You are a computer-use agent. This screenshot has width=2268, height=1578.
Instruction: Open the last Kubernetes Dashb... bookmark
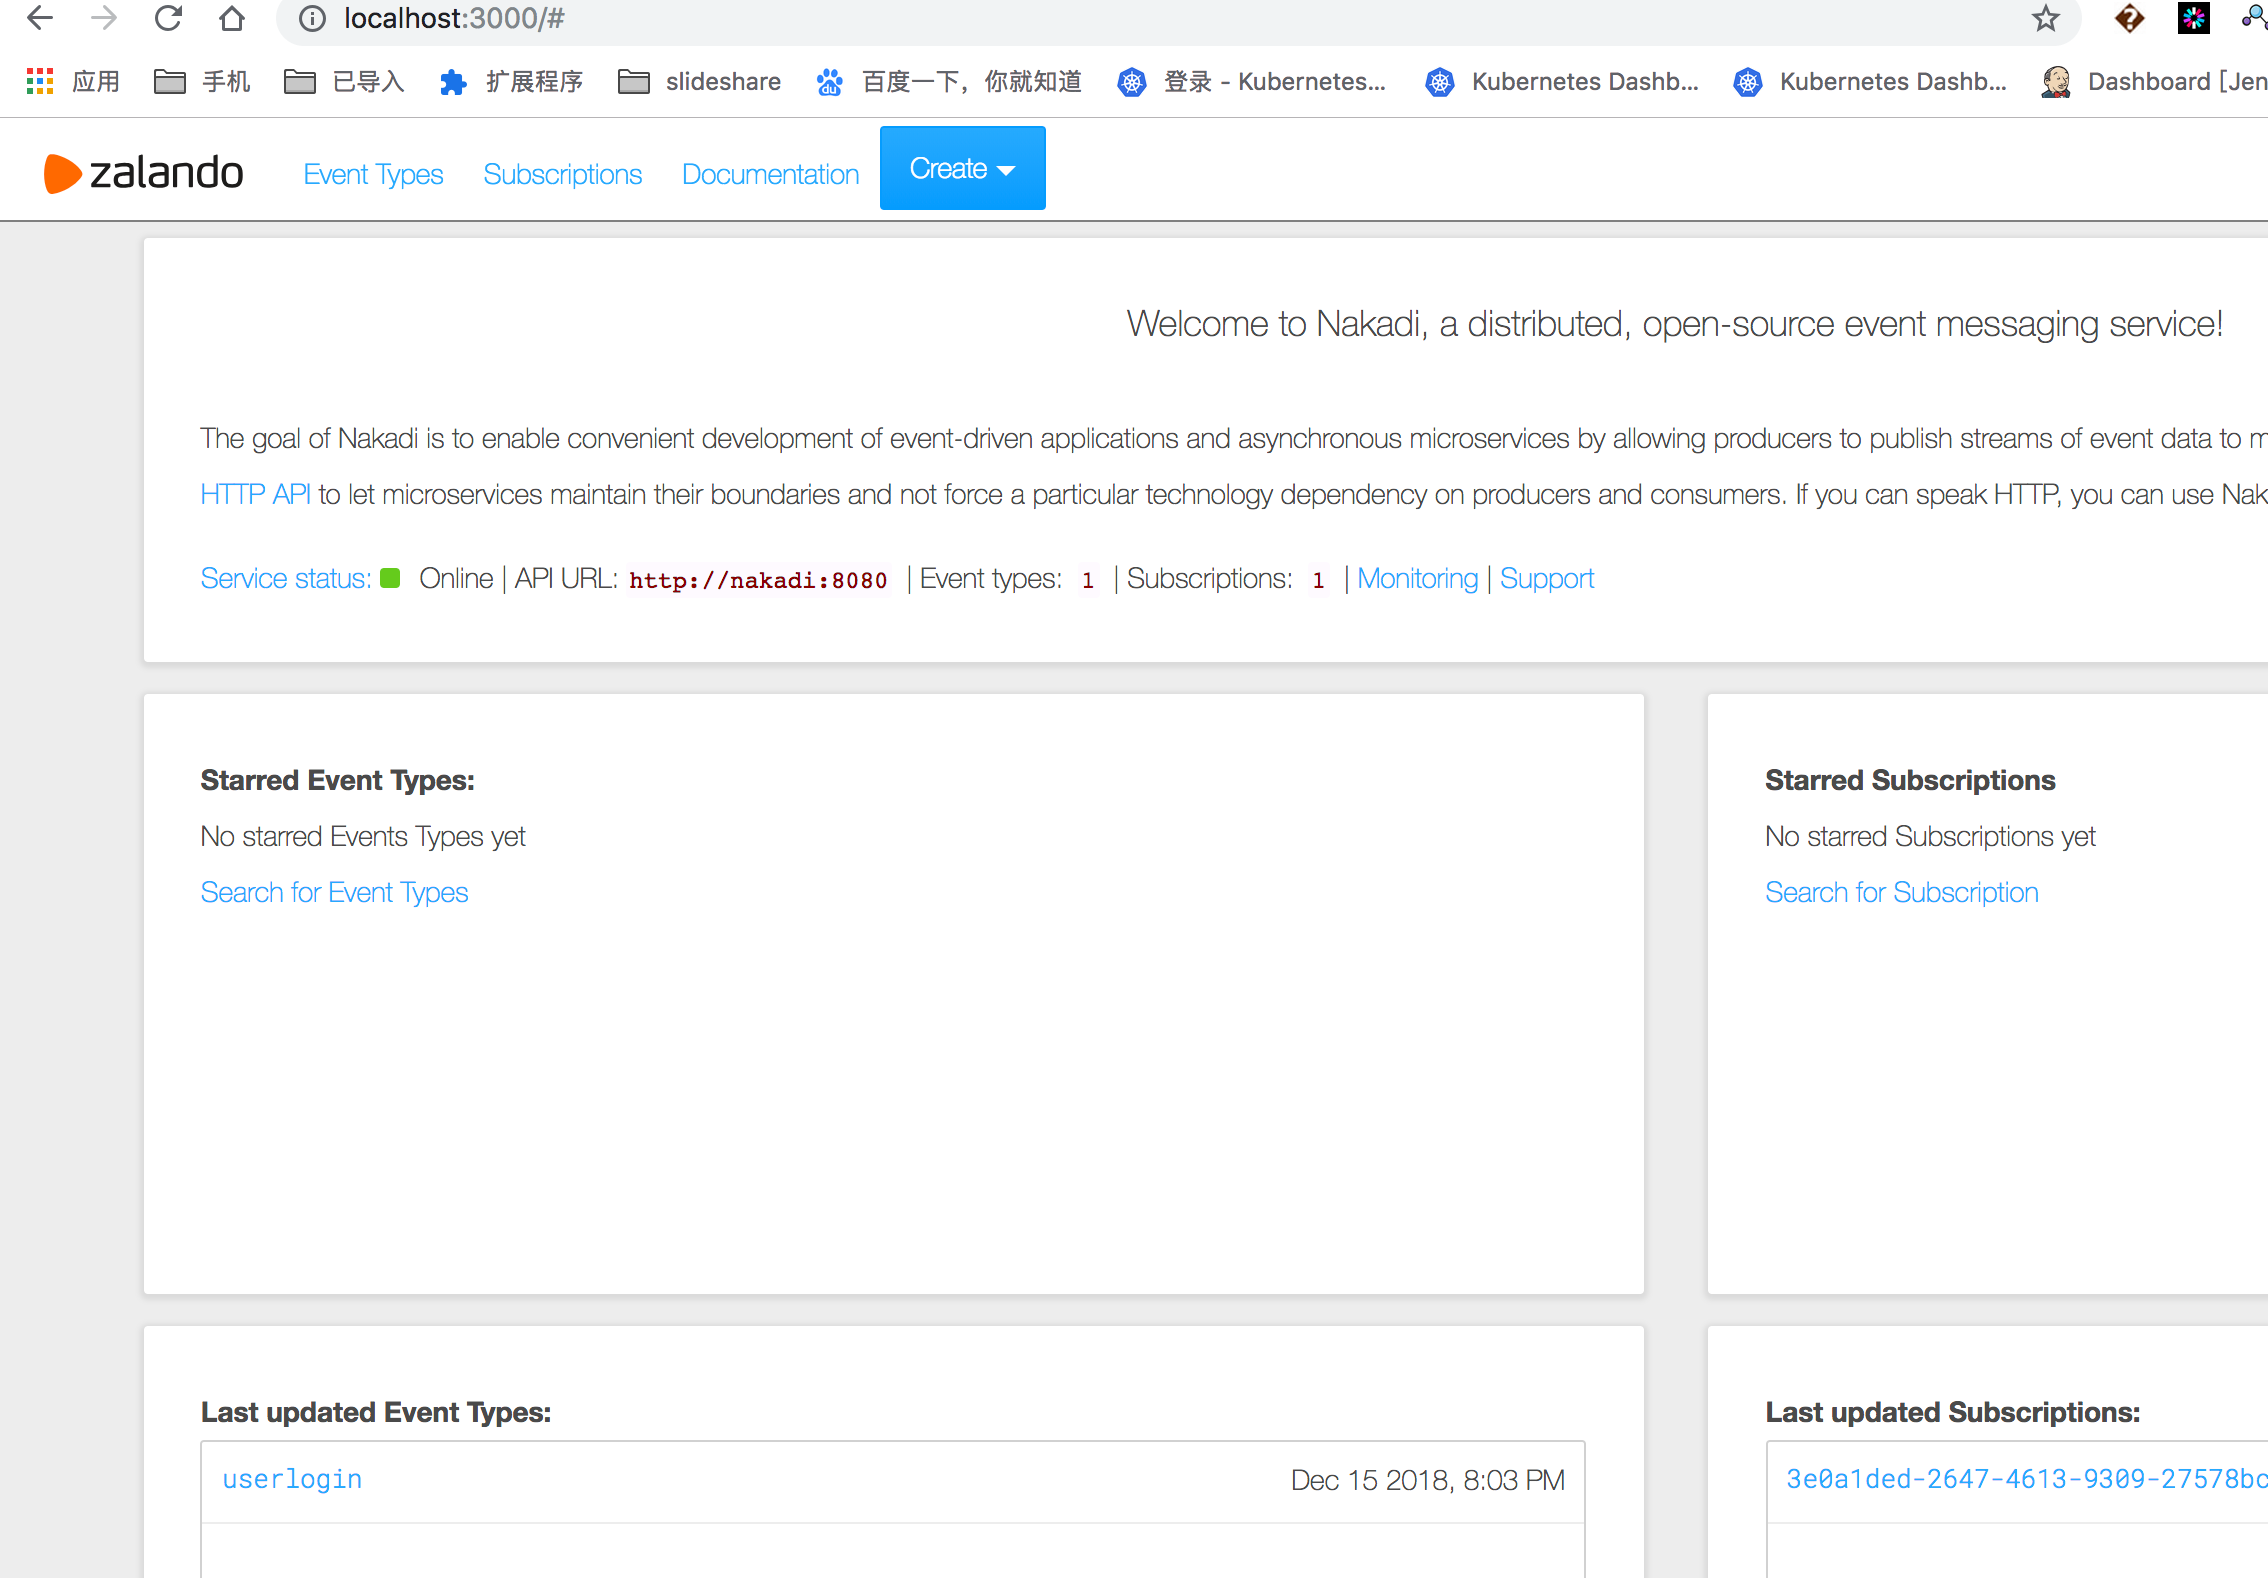(x=1870, y=81)
